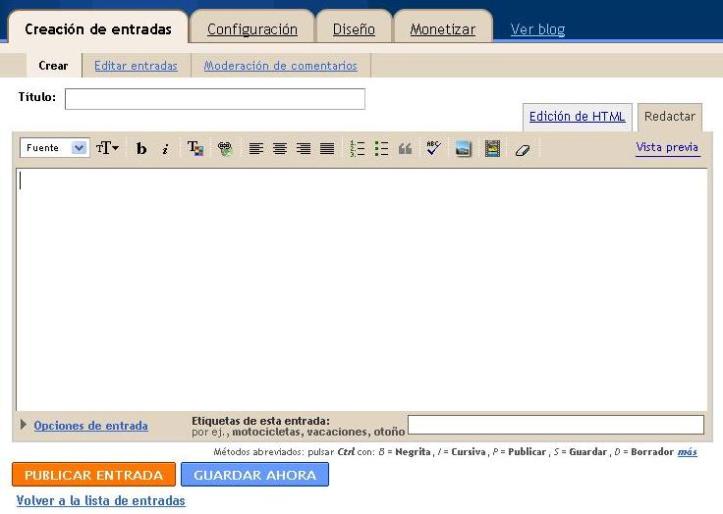Insert a bulleted list
The height and width of the screenshot is (514, 723).
click(x=381, y=148)
